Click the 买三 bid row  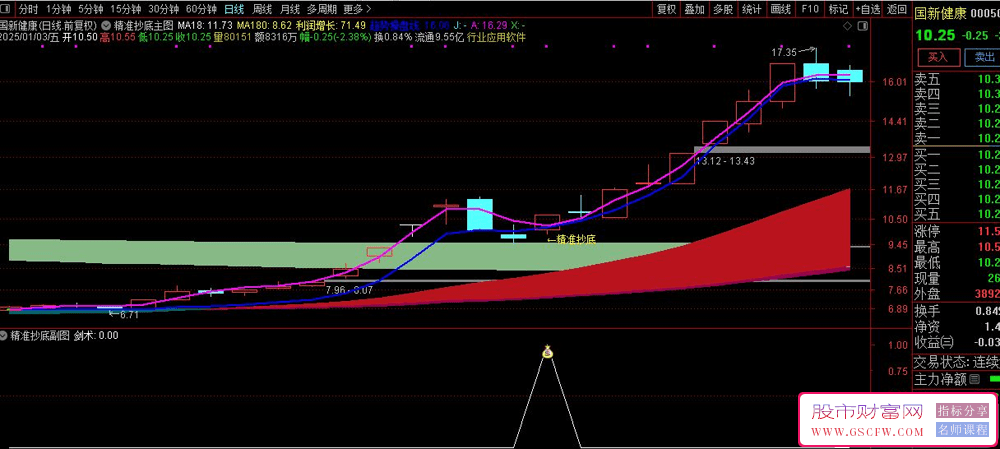click(x=957, y=184)
